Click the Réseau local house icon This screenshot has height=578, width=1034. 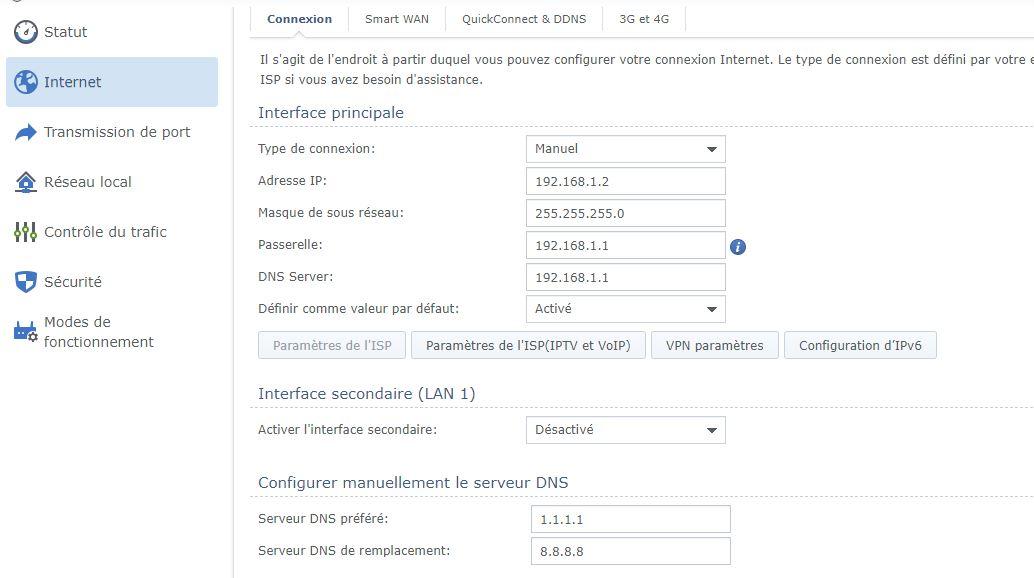tap(25, 182)
